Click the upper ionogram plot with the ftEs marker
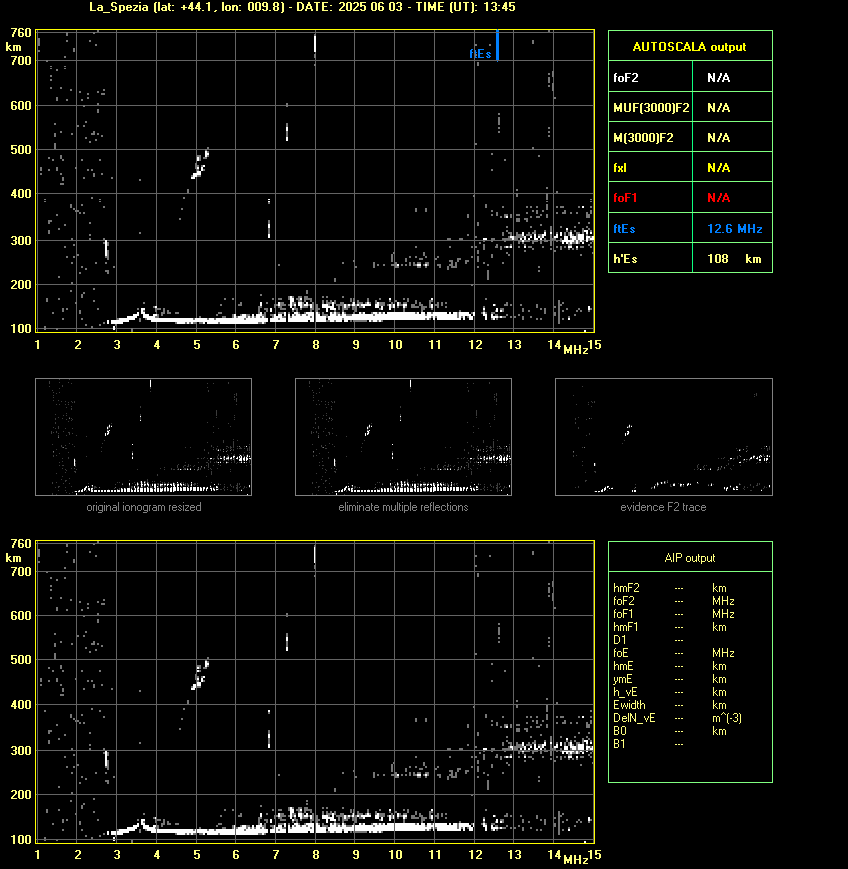 pos(315,181)
